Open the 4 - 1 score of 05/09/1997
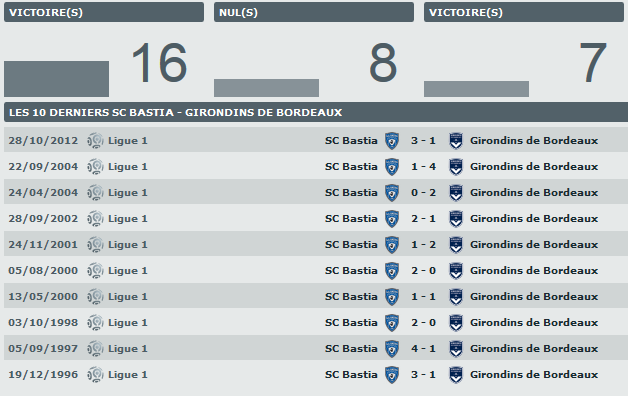This screenshot has width=628, height=396. (x=423, y=349)
